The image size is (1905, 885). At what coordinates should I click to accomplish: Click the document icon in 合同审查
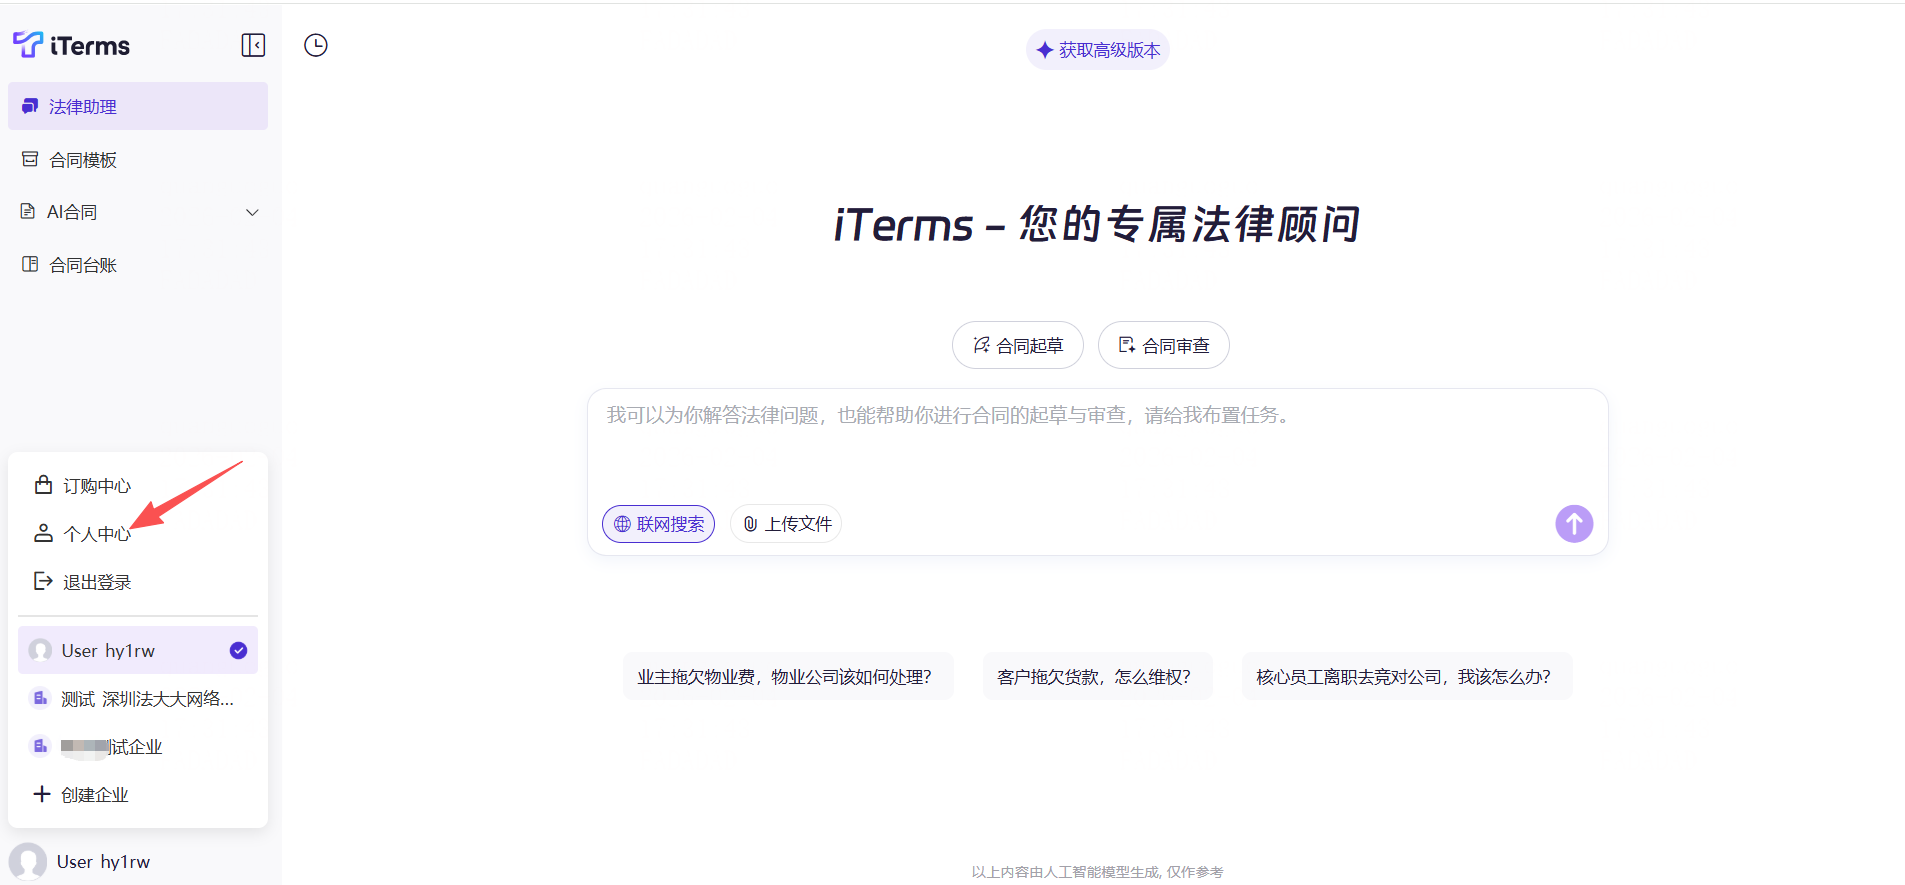1127,345
